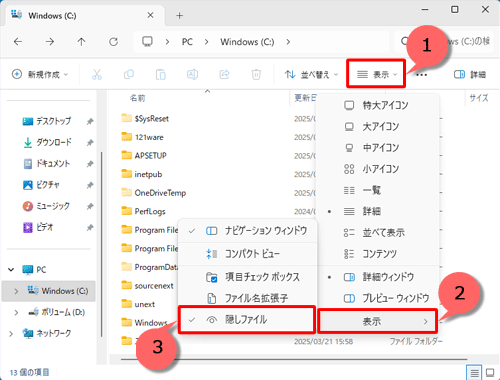
Task: Select 一覧 list view option
Action: pyautogui.click(x=377, y=190)
